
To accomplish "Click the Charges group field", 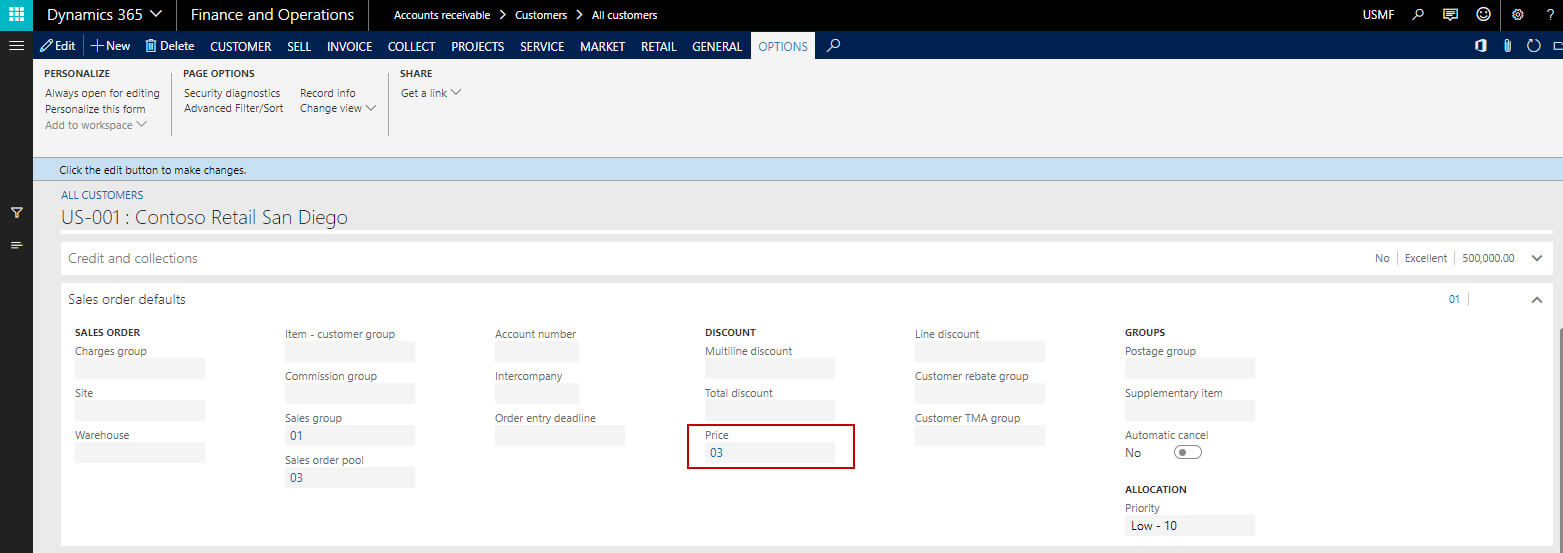I will [x=140, y=368].
